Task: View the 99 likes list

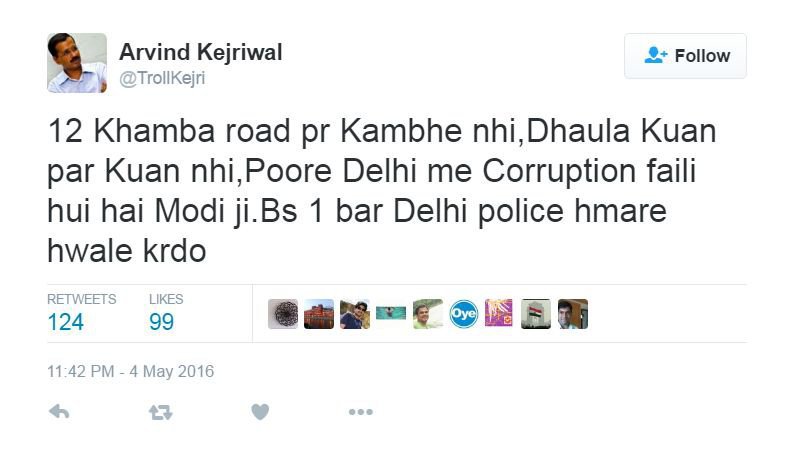Action: coord(166,313)
